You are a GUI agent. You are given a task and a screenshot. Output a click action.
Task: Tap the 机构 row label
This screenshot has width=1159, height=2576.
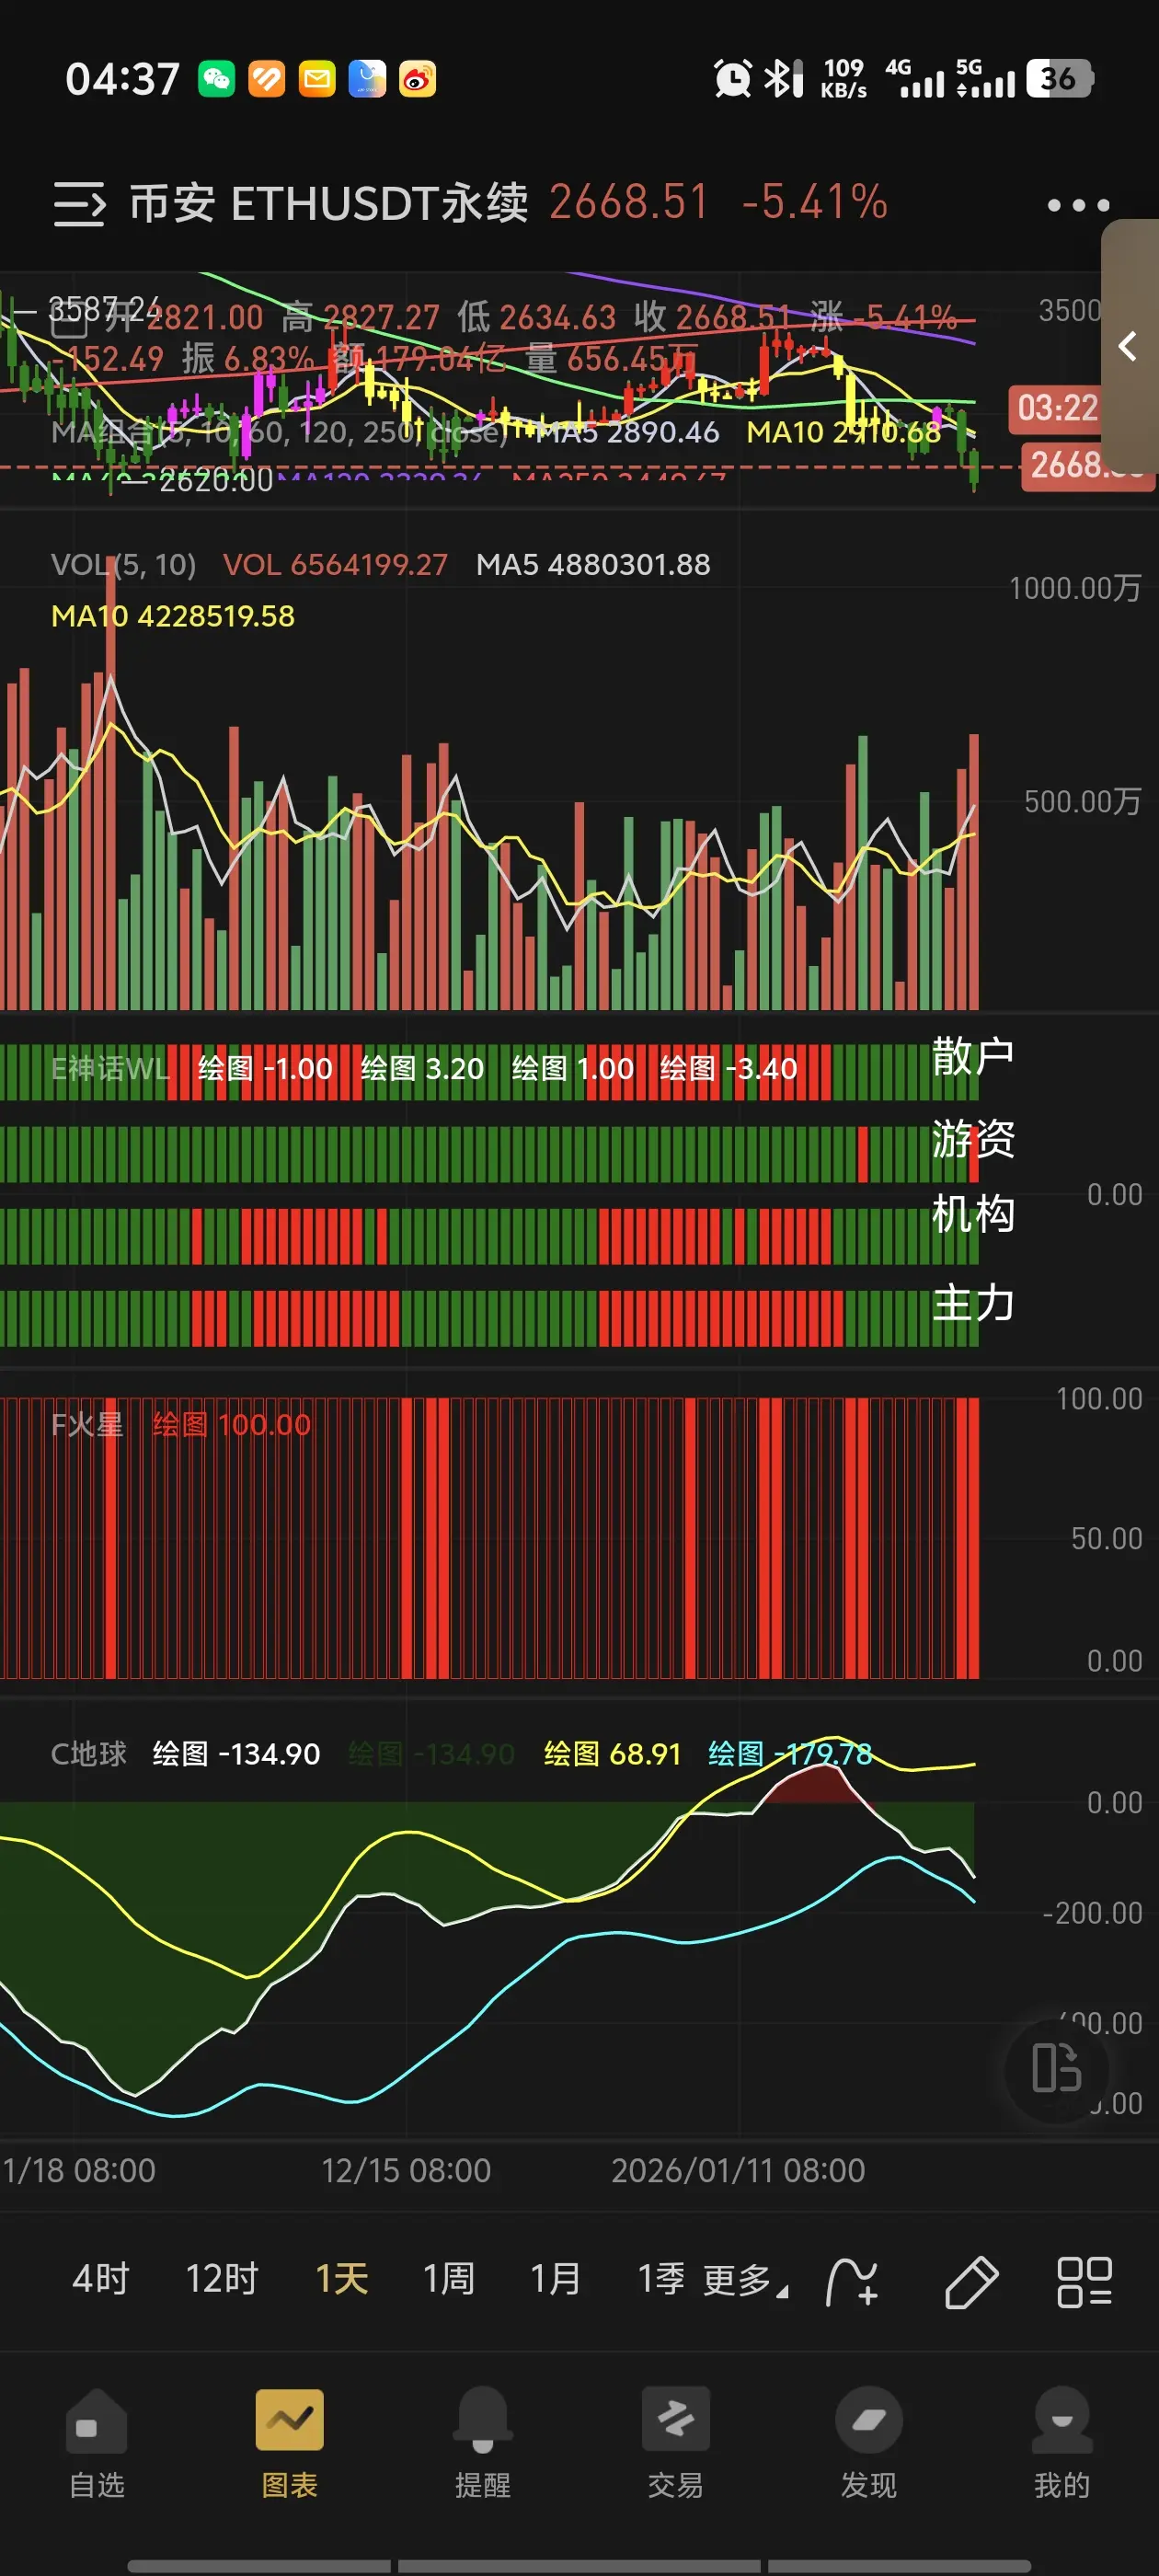[973, 1214]
